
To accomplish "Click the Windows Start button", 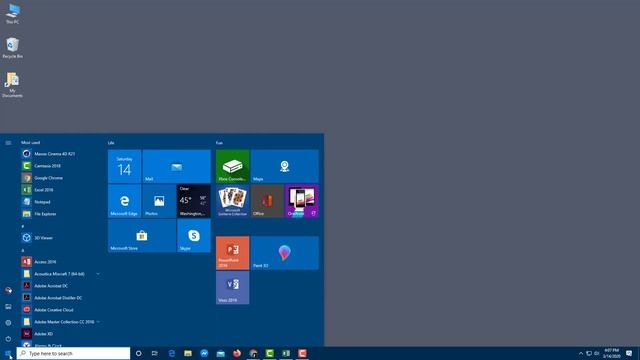I will tap(8, 353).
